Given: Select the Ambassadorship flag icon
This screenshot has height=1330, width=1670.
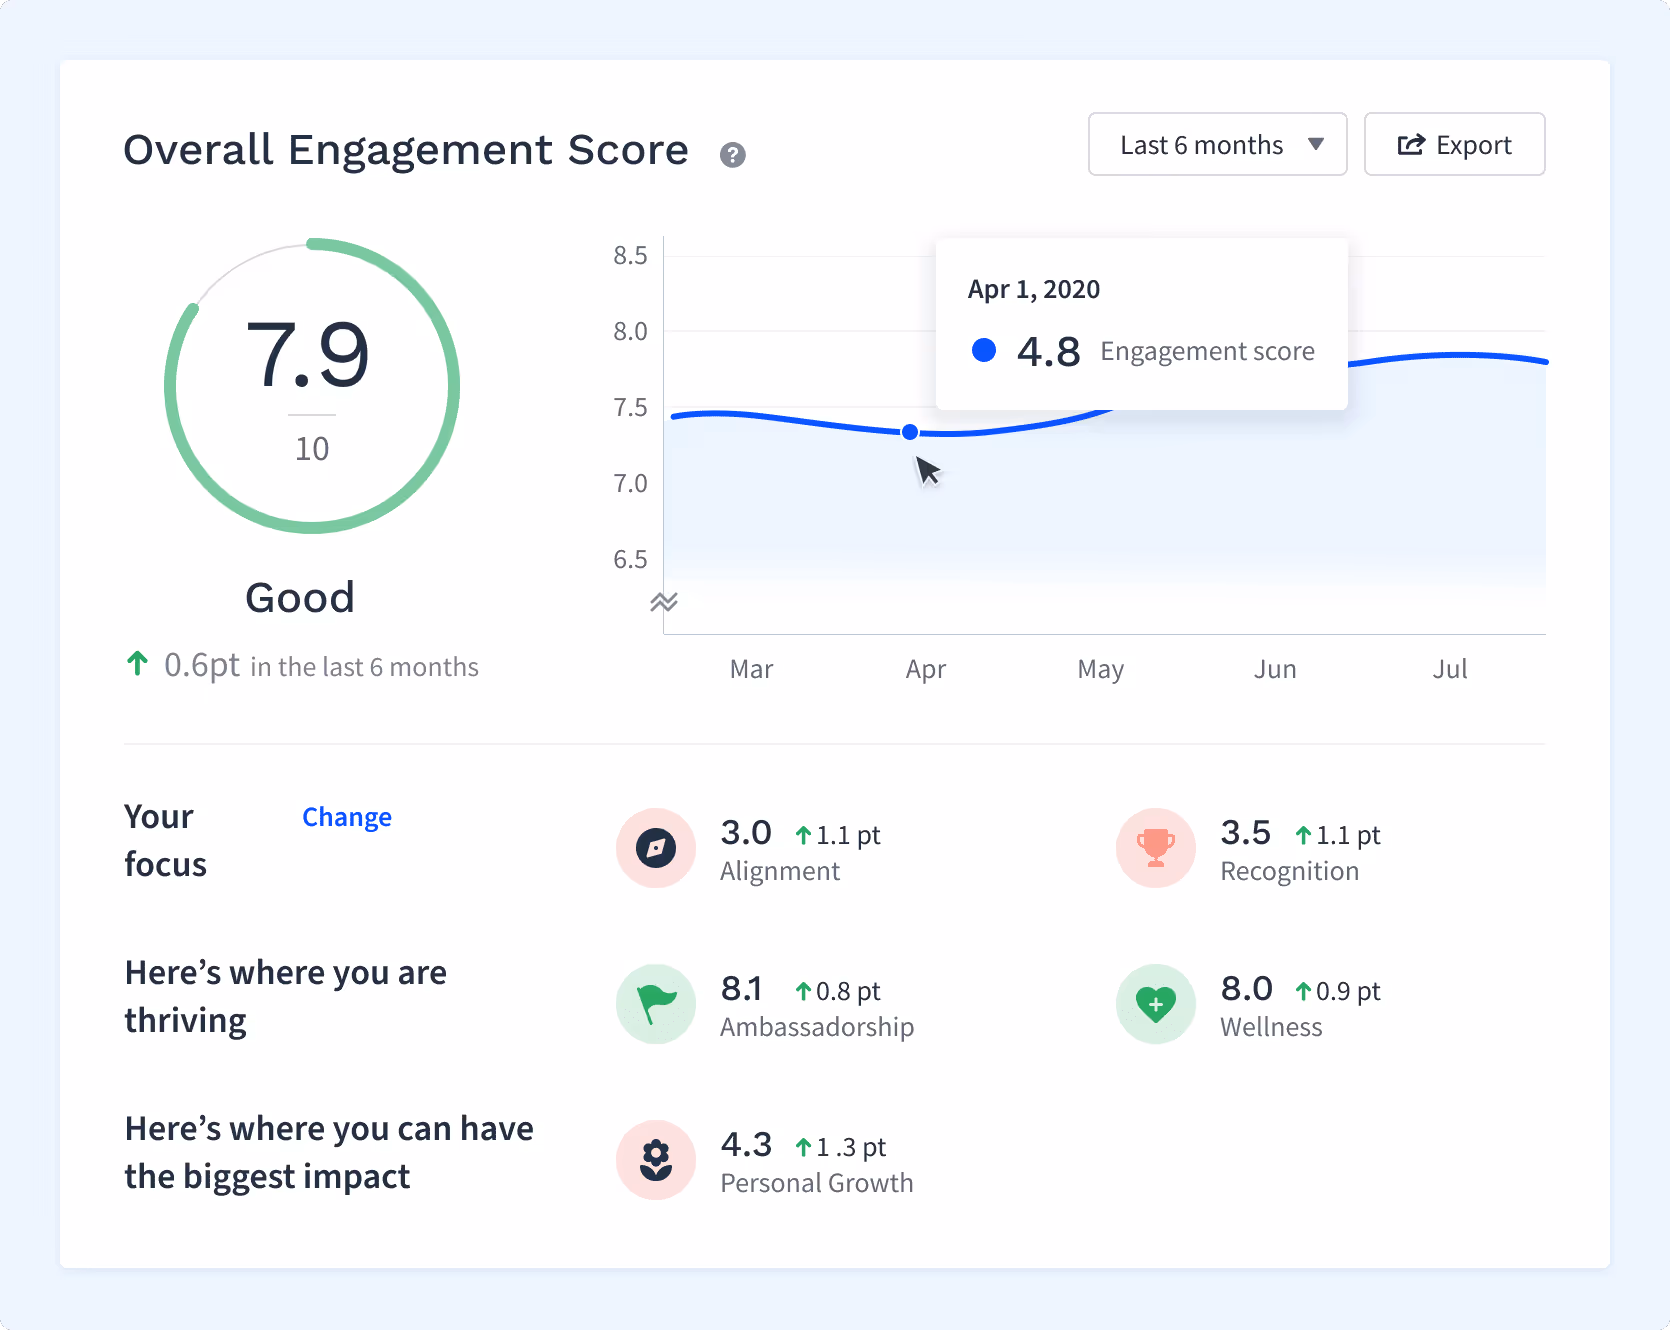Looking at the screenshot, I should coord(655,1004).
